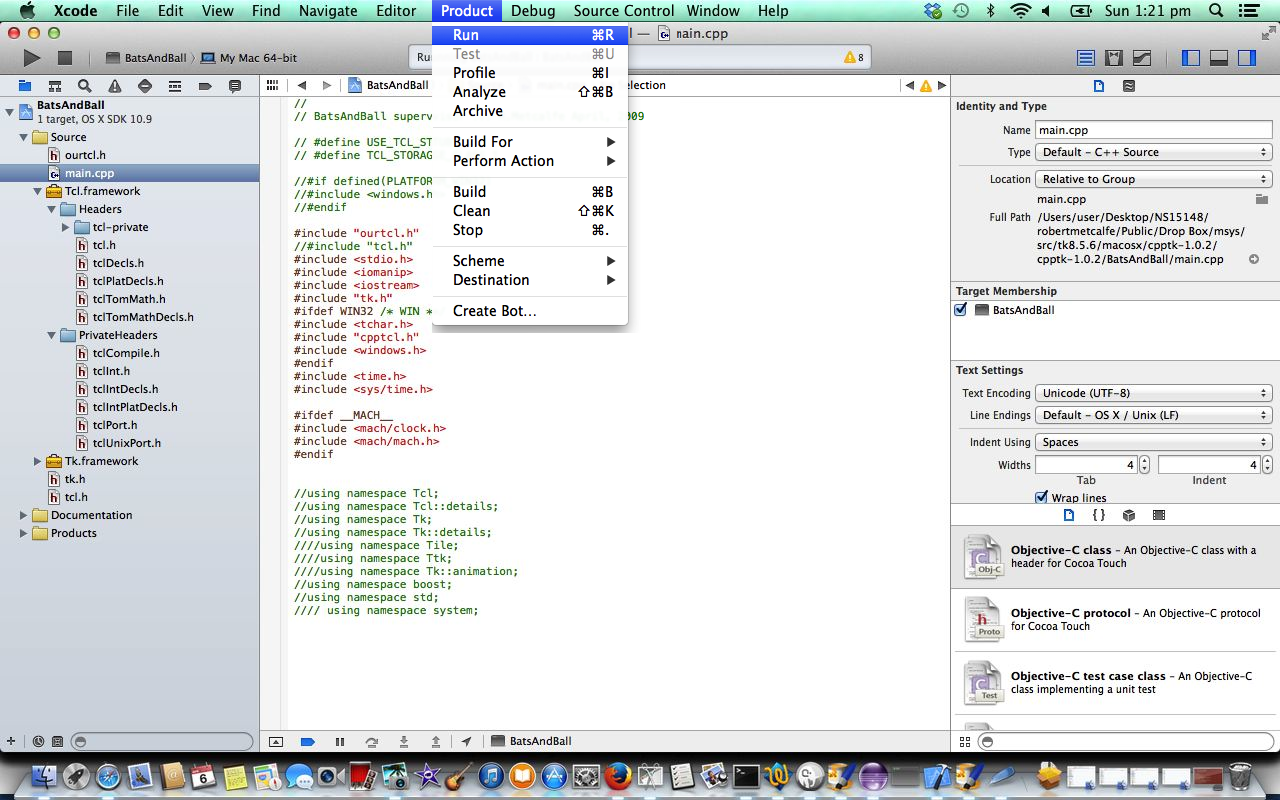Toggle the Utilities pane visibility button
The image size is (1280, 800).
tap(1247, 58)
